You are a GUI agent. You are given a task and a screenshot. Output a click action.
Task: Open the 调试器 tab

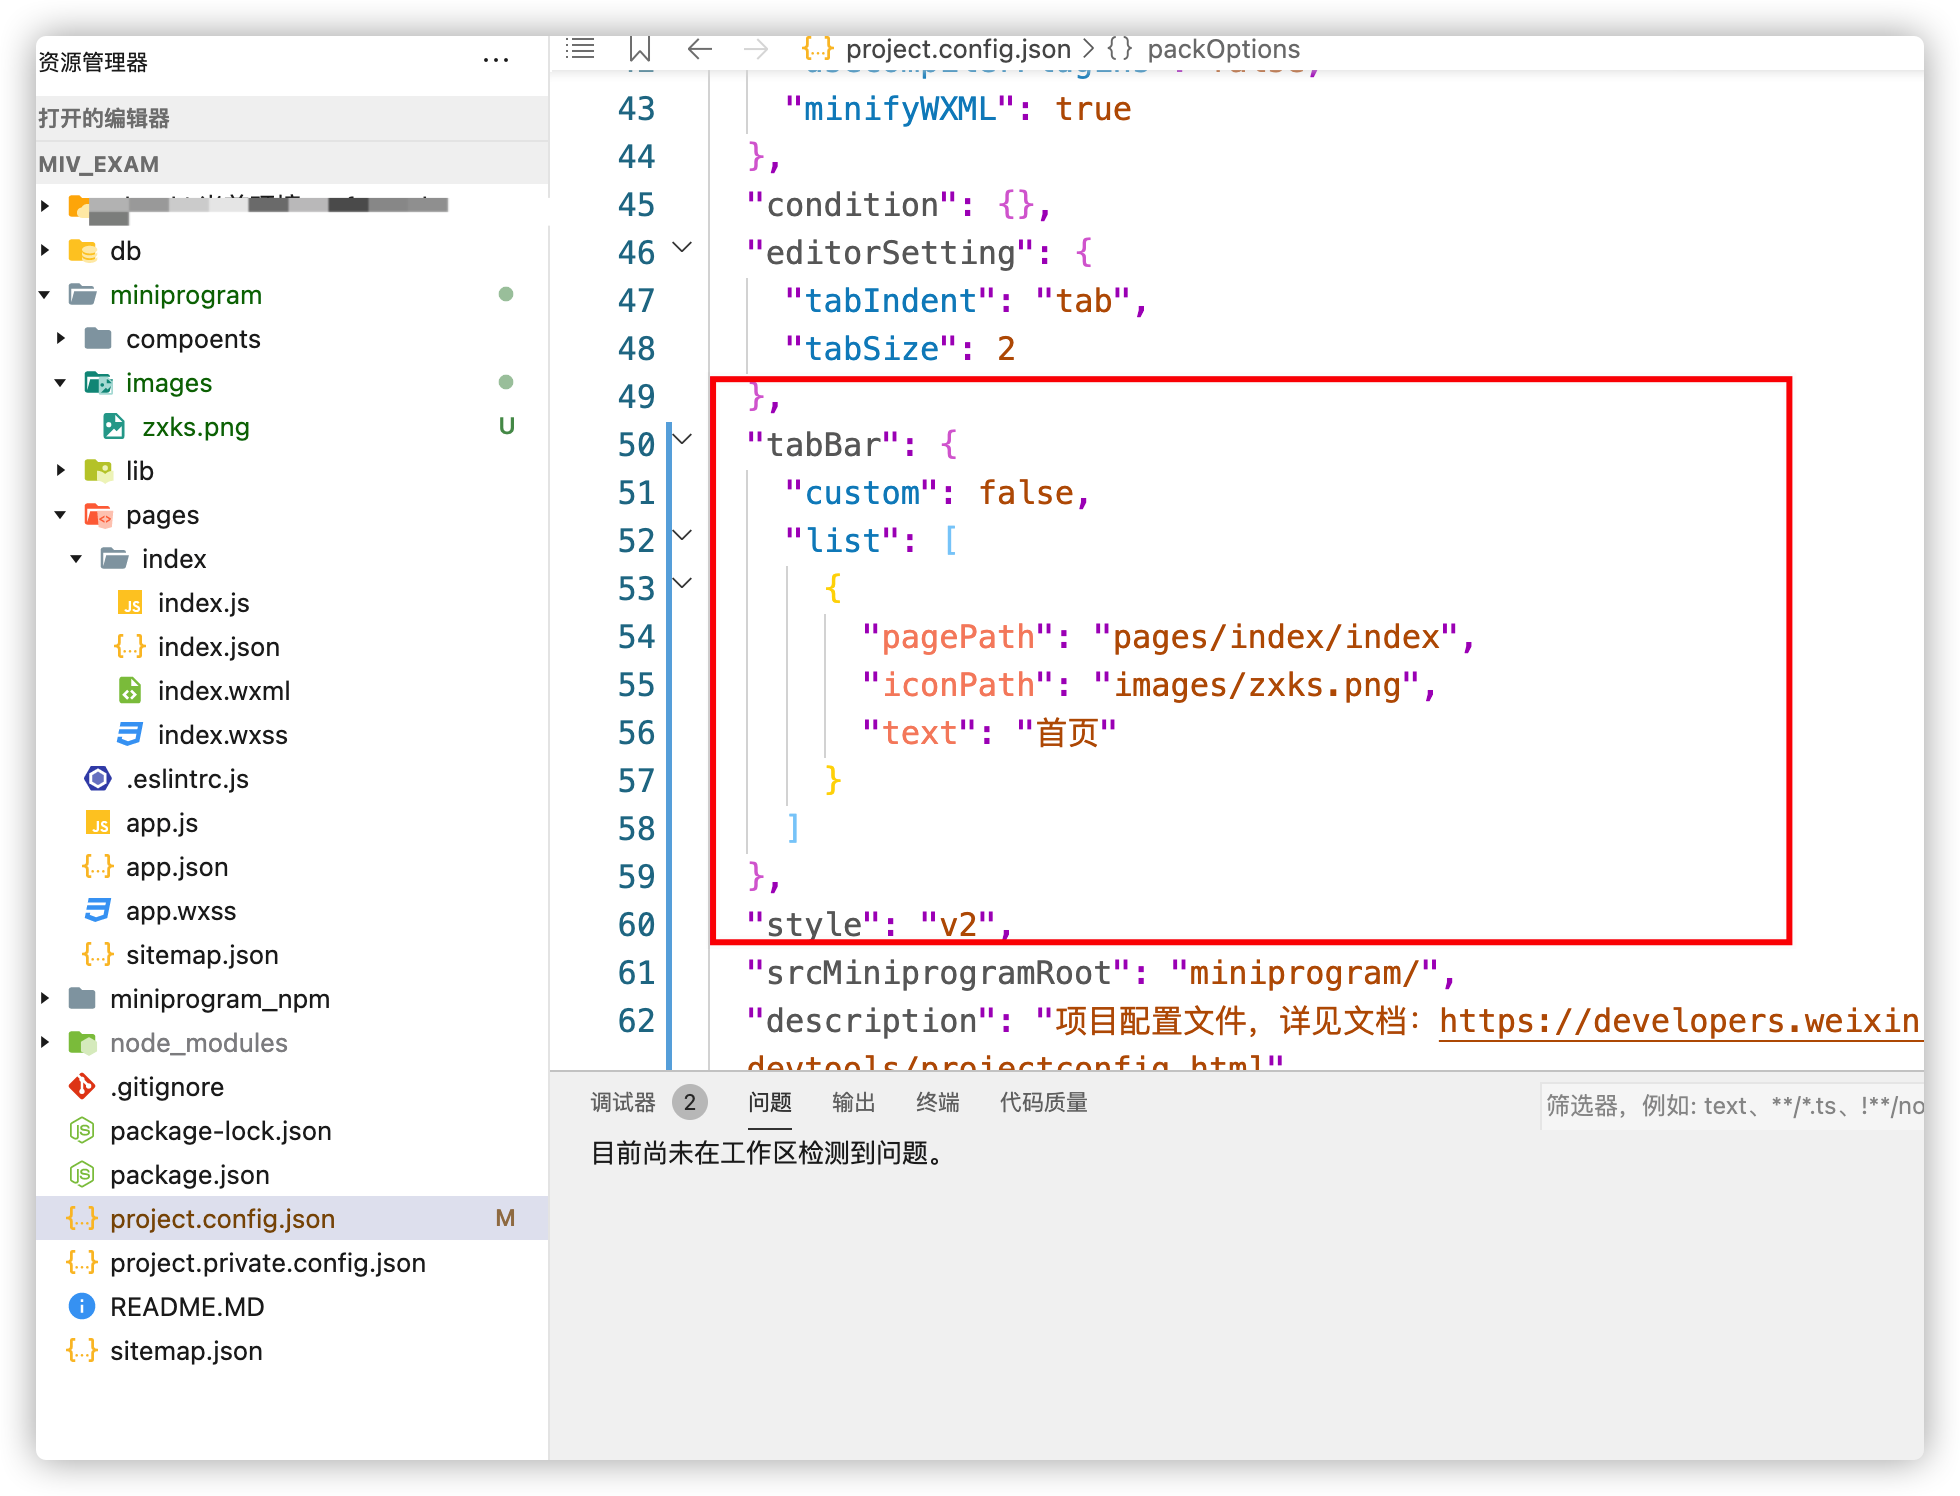tap(623, 1102)
